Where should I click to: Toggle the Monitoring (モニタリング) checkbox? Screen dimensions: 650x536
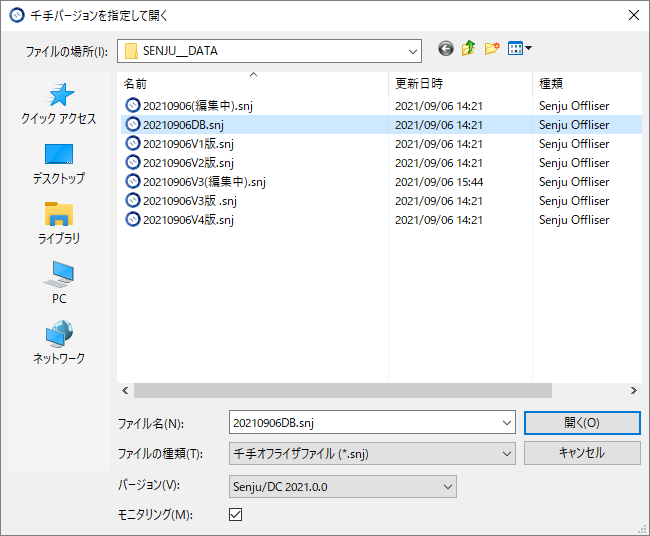pos(235,514)
